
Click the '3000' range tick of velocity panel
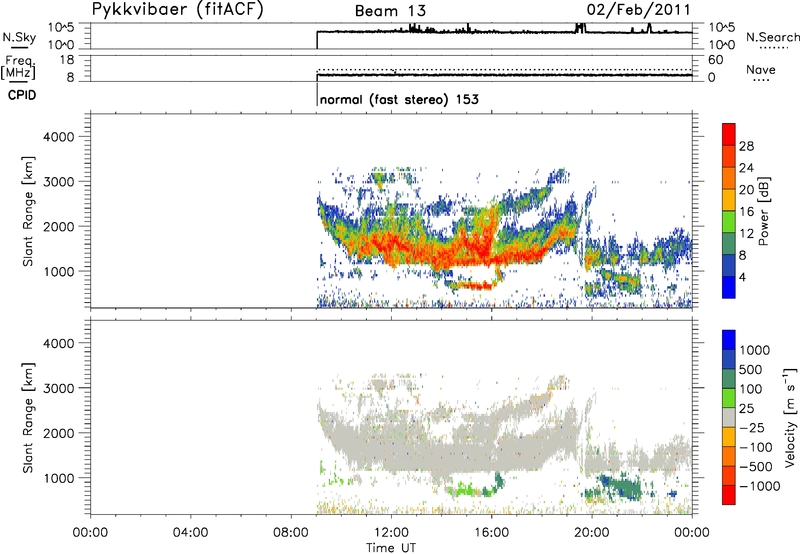(x=58, y=388)
